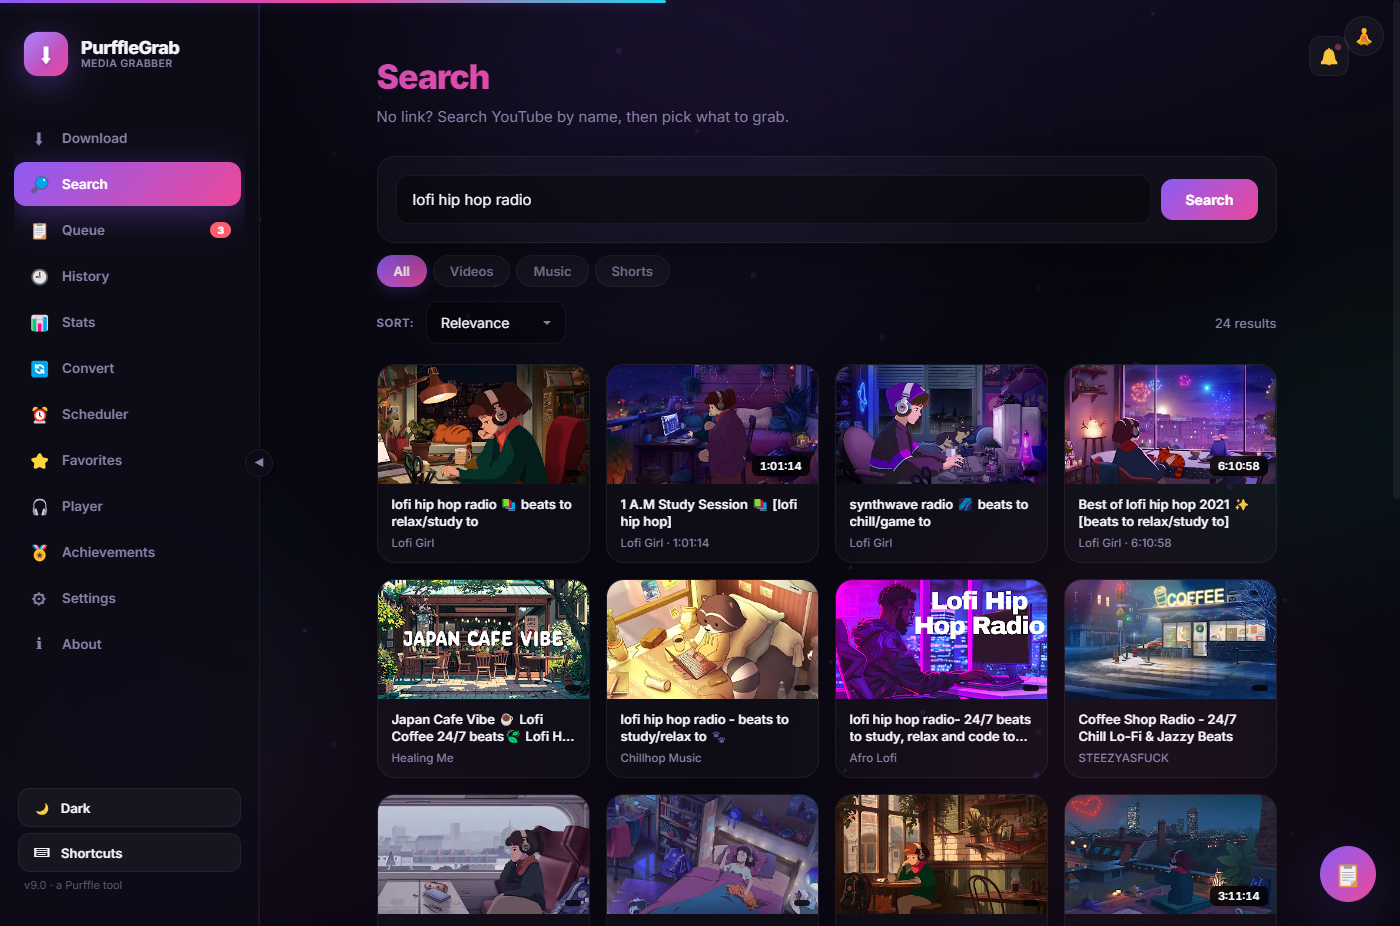Open the synthwave radio thumbnail
The width and height of the screenshot is (1400, 926).
[941, 424]
